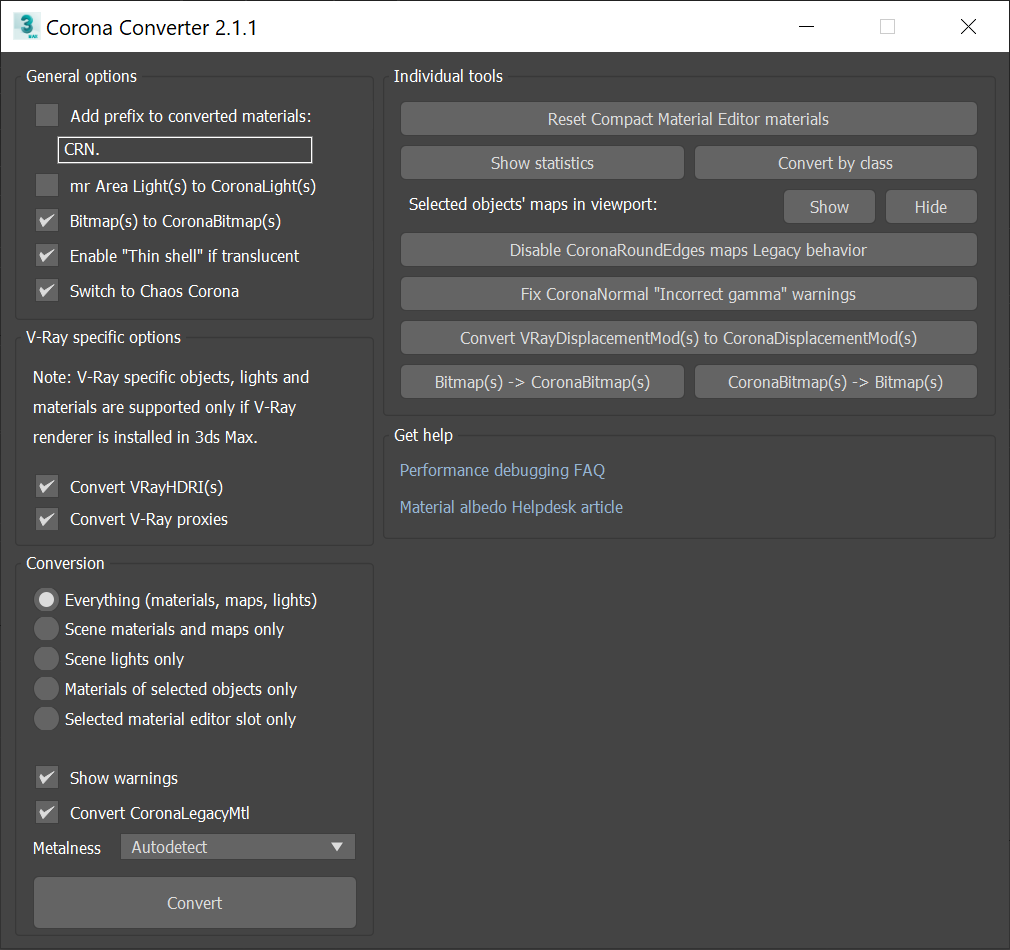Turn off Show warnings checkbox
The width and height of the screenshot is (1010, 950).
[47, 777]
